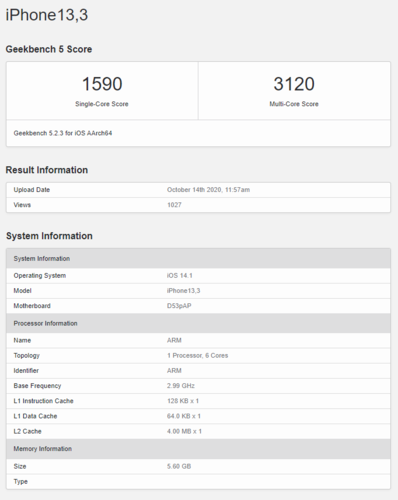Click the multi-core score 3120
Image resolution: width=398 pixels, height=500 pixels.
coord(294,84)
